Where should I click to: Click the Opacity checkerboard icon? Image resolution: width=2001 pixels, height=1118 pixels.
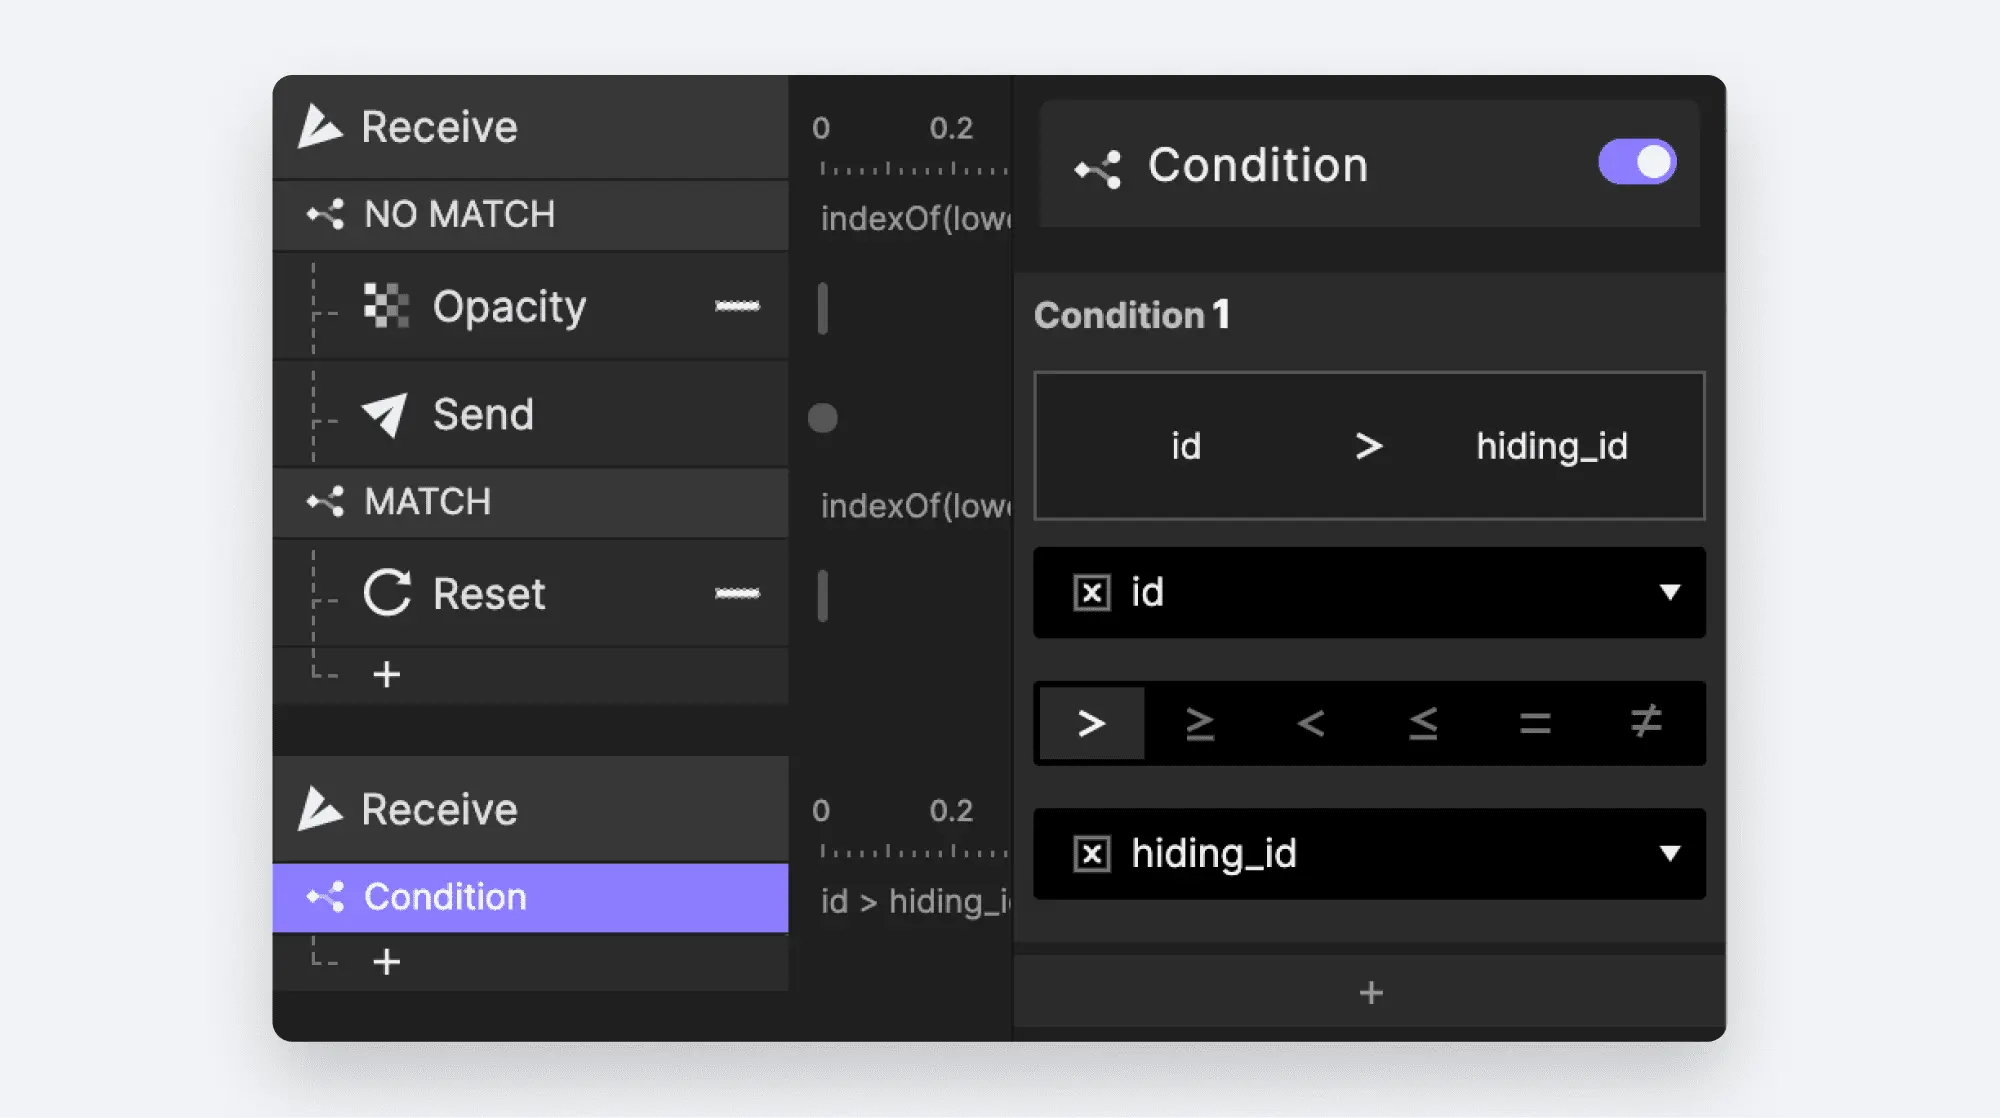tap(386, 306)
